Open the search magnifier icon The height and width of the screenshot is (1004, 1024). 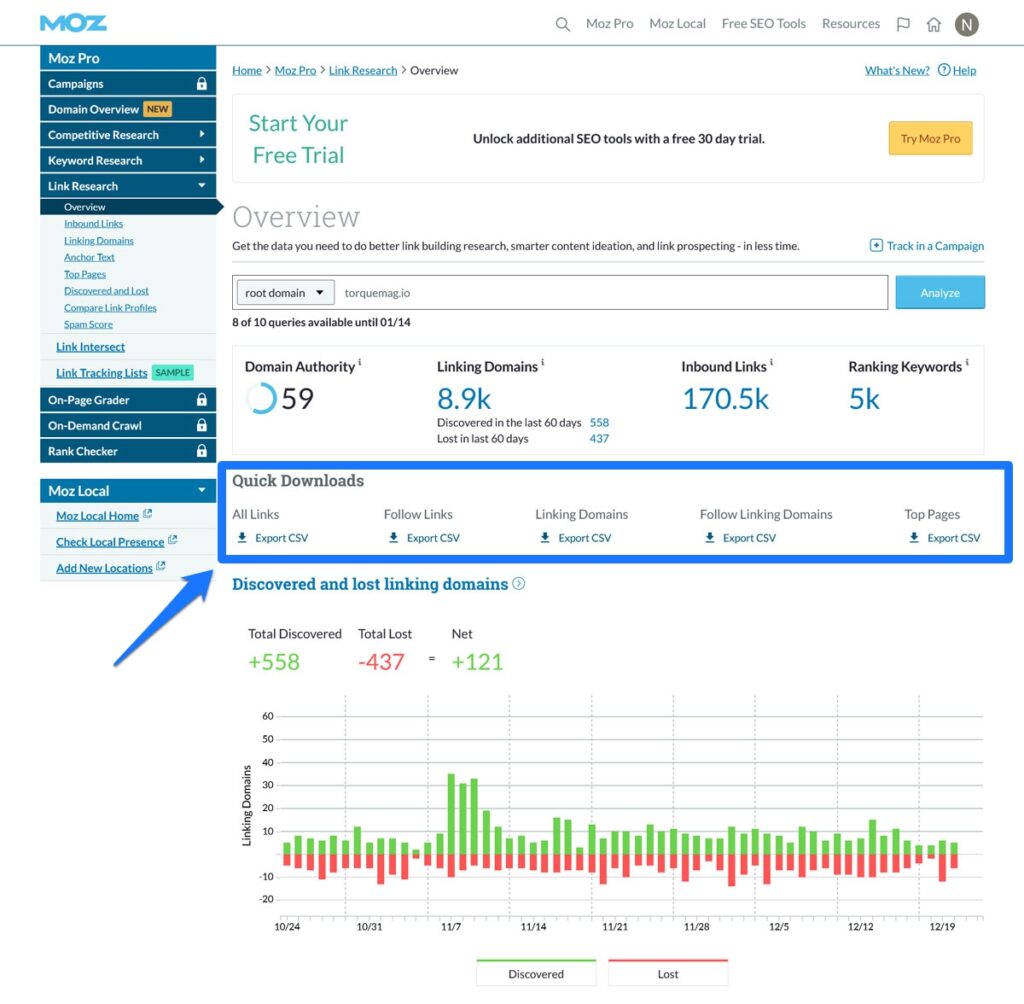click(x=562, y=23)
